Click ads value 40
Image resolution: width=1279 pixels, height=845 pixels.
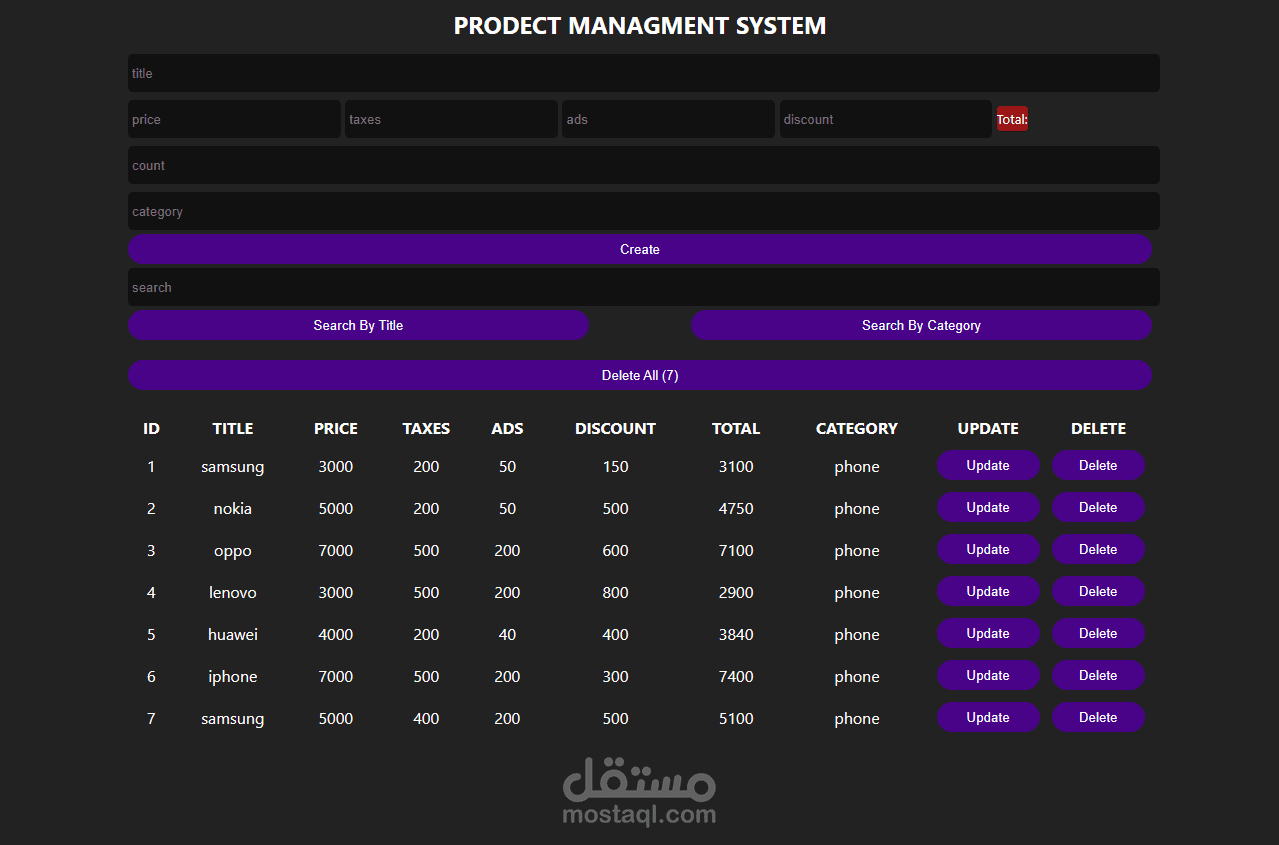[507, 634]
